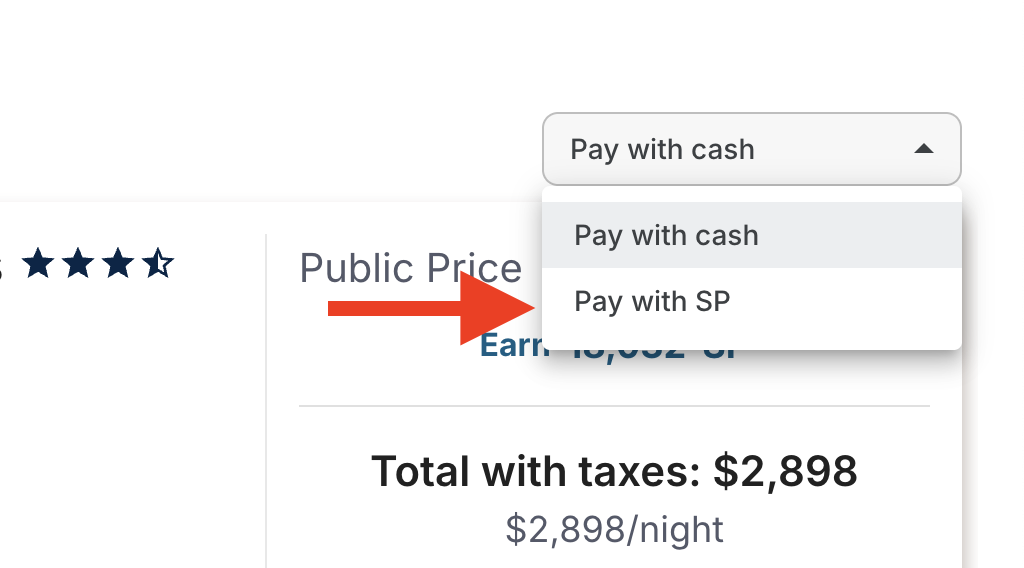The height and width of the screenshot is (568, 1024).
Task: Click the half-filled rating star
Action: [x=158, y=263]
